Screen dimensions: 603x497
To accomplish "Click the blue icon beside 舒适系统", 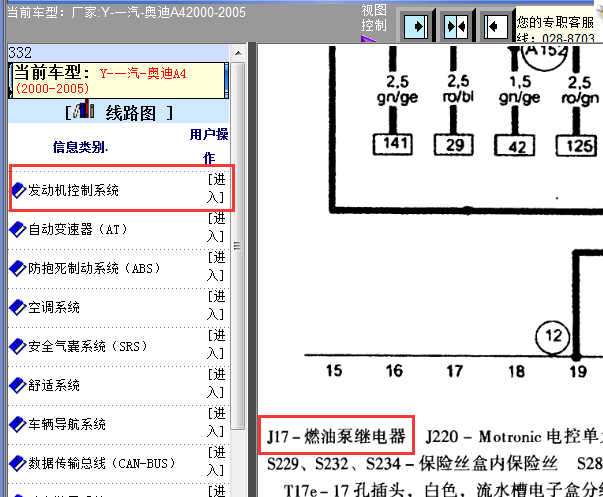I will [x=17, y=385].
